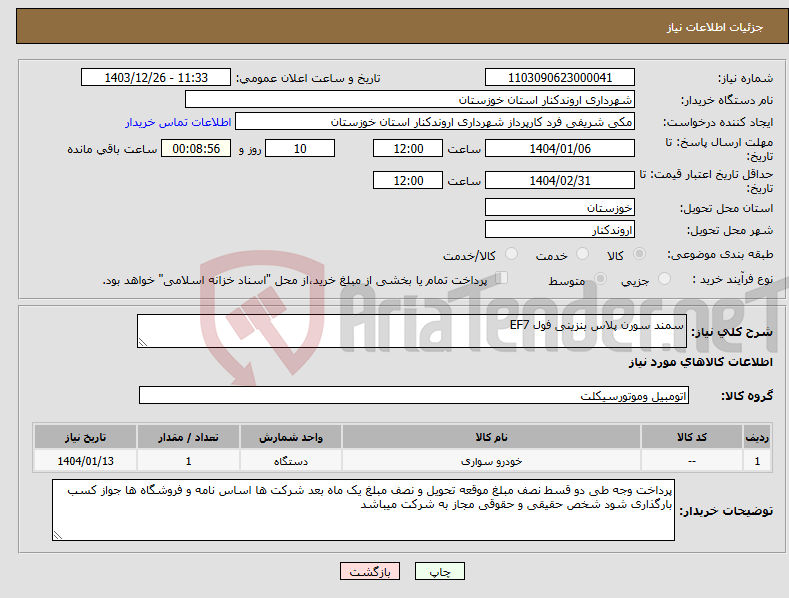
Task: Open the اطلاعات تماس خریدار link
Action: click(x=178, y=122)
